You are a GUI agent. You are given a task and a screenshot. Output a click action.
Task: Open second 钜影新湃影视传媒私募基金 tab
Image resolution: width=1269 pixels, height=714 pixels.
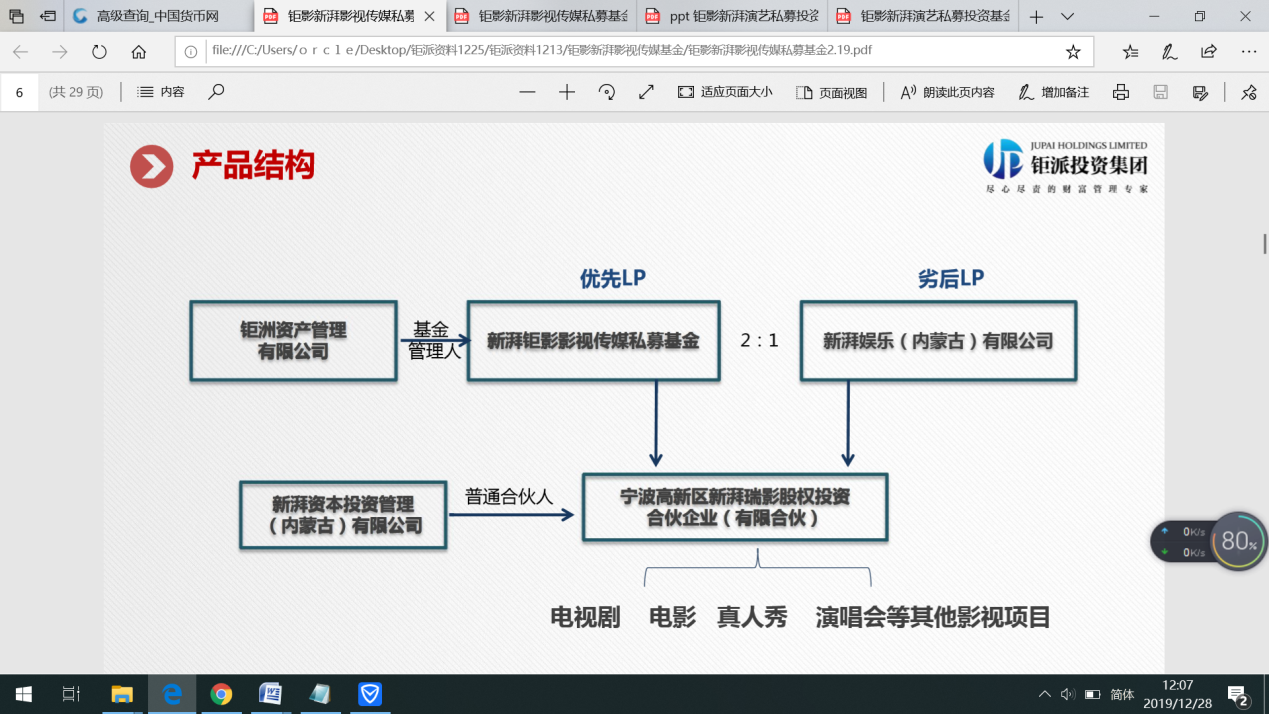click(x=541, y=16)
